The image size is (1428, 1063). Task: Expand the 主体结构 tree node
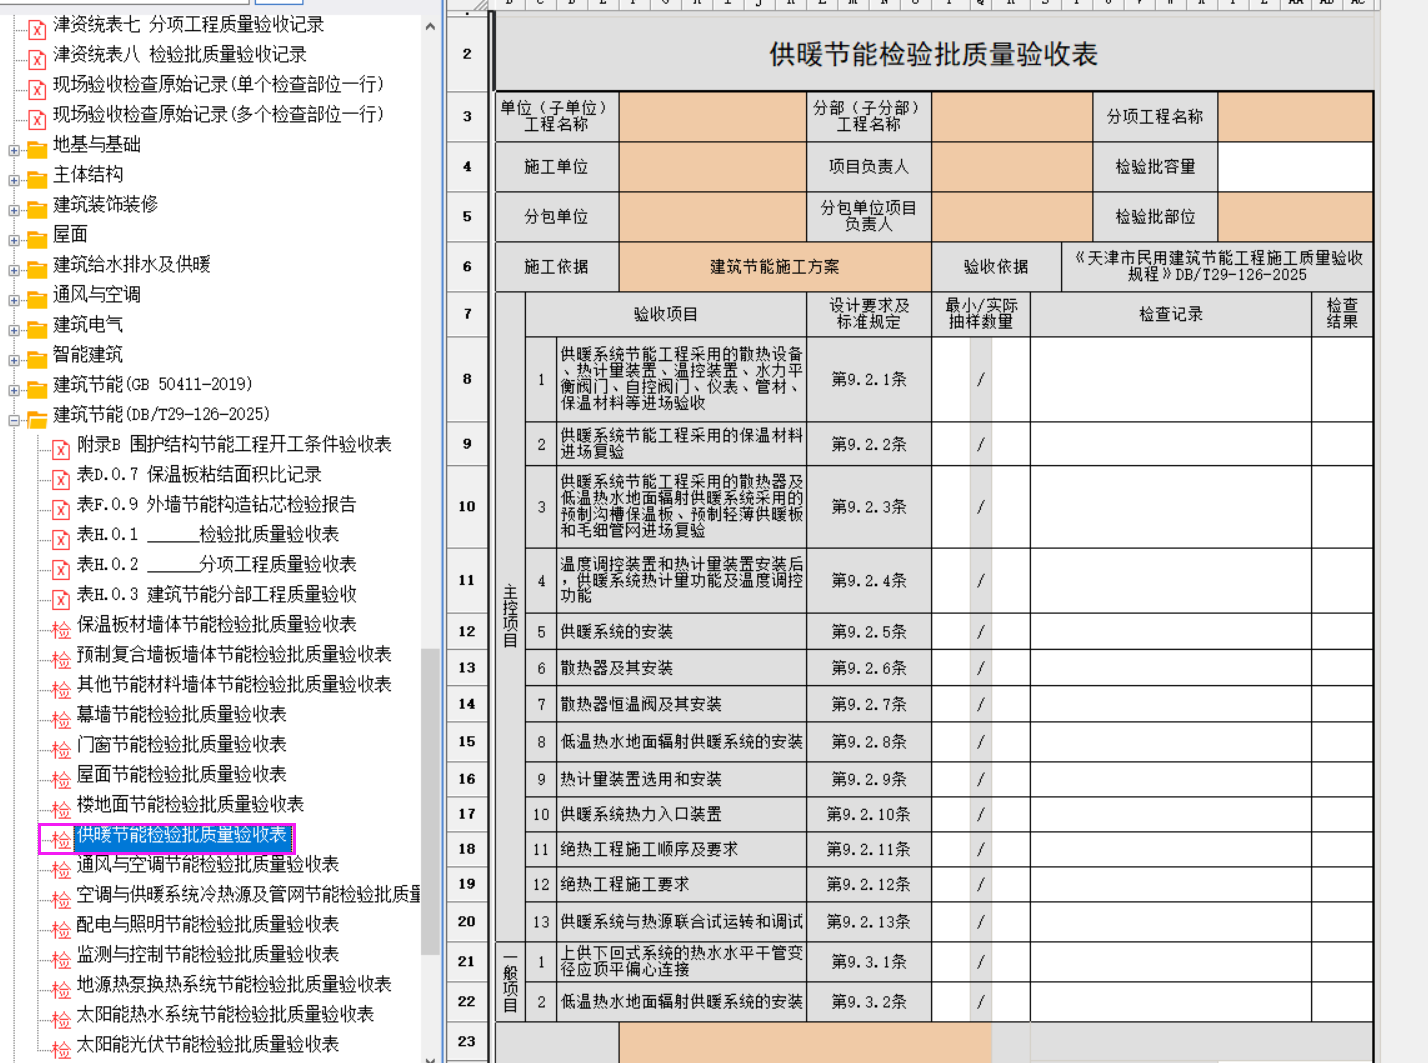click(x=14, y=180)
